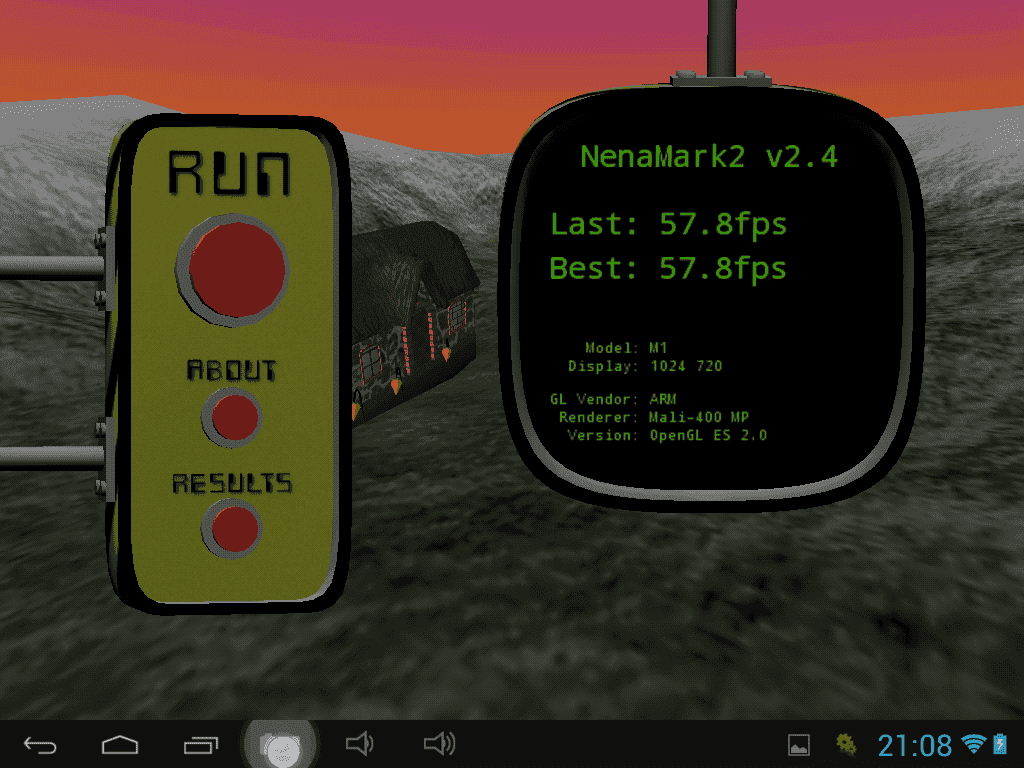Tap the volume up speaker icon
This screenshot has width=1024, height=768.
point(440,744)
